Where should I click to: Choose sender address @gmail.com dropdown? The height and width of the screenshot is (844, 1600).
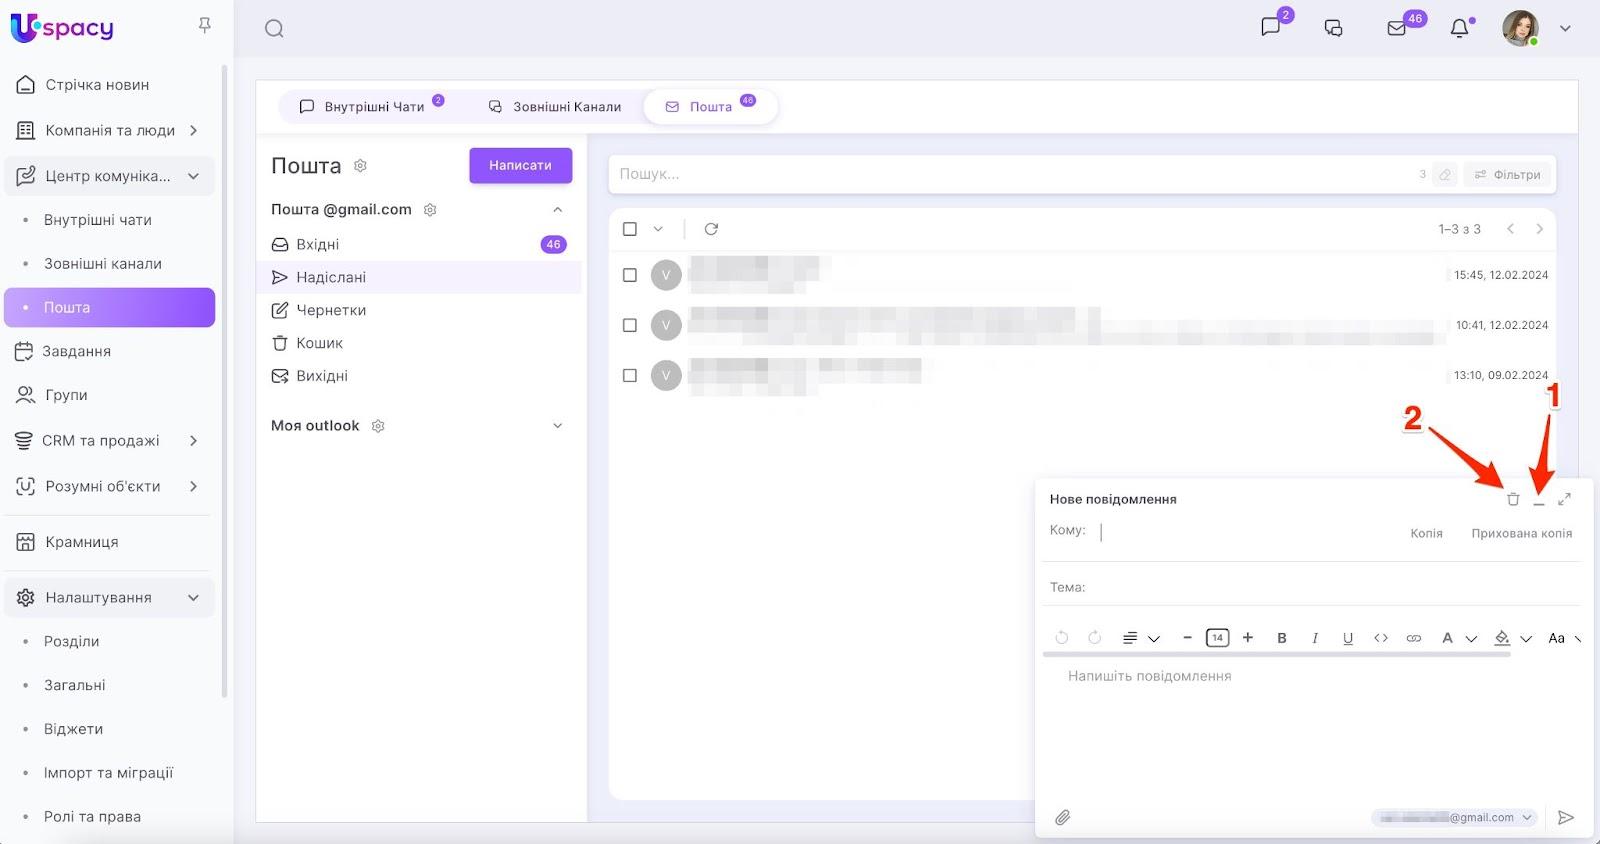[1455, 818]
